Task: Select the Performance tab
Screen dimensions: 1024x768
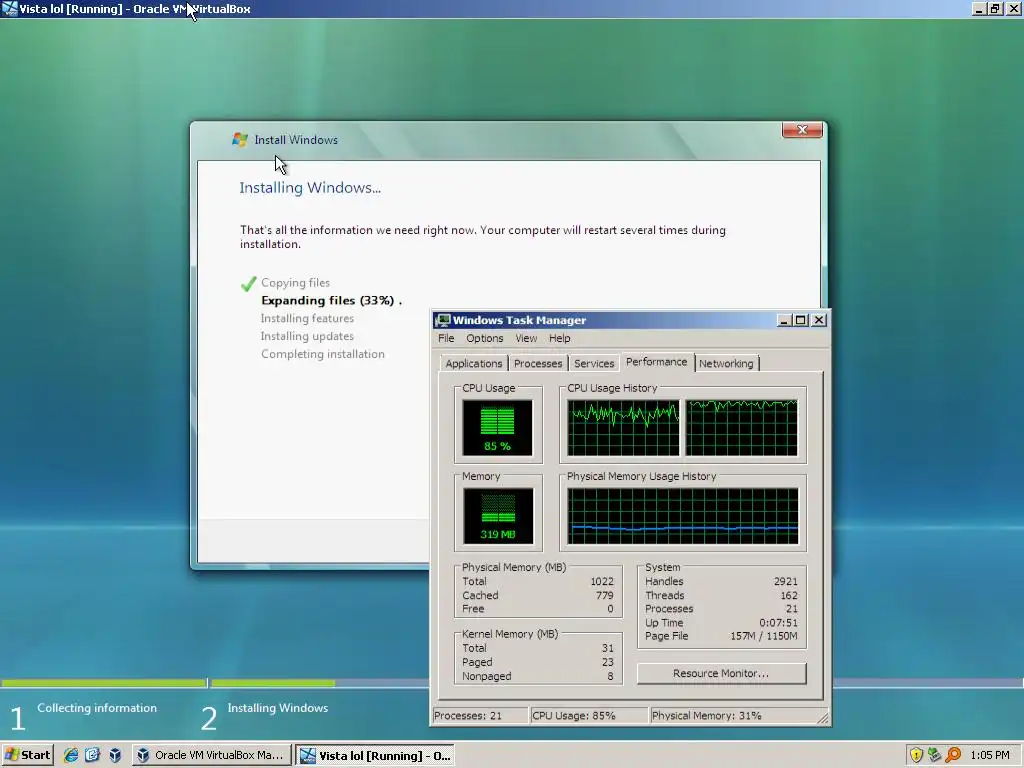Action: tap(656, 362)
